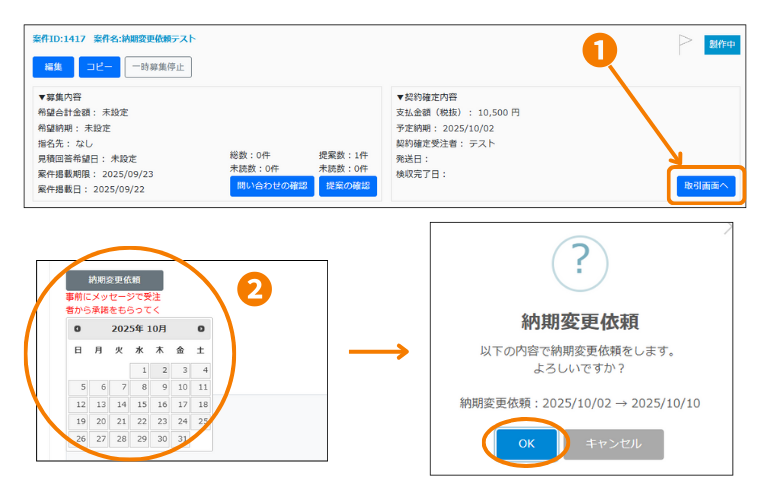The width and height of the screenshot is (770, 500).
Task: Open the 納期変更依頼 date picker button
Action: (x=114, y=280)
